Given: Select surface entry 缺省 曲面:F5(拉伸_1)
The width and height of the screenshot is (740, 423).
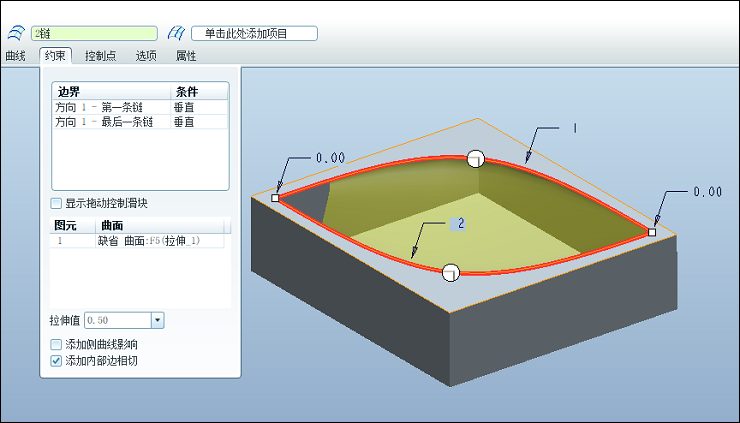Looking at the screenshot, I should point(149,241).
